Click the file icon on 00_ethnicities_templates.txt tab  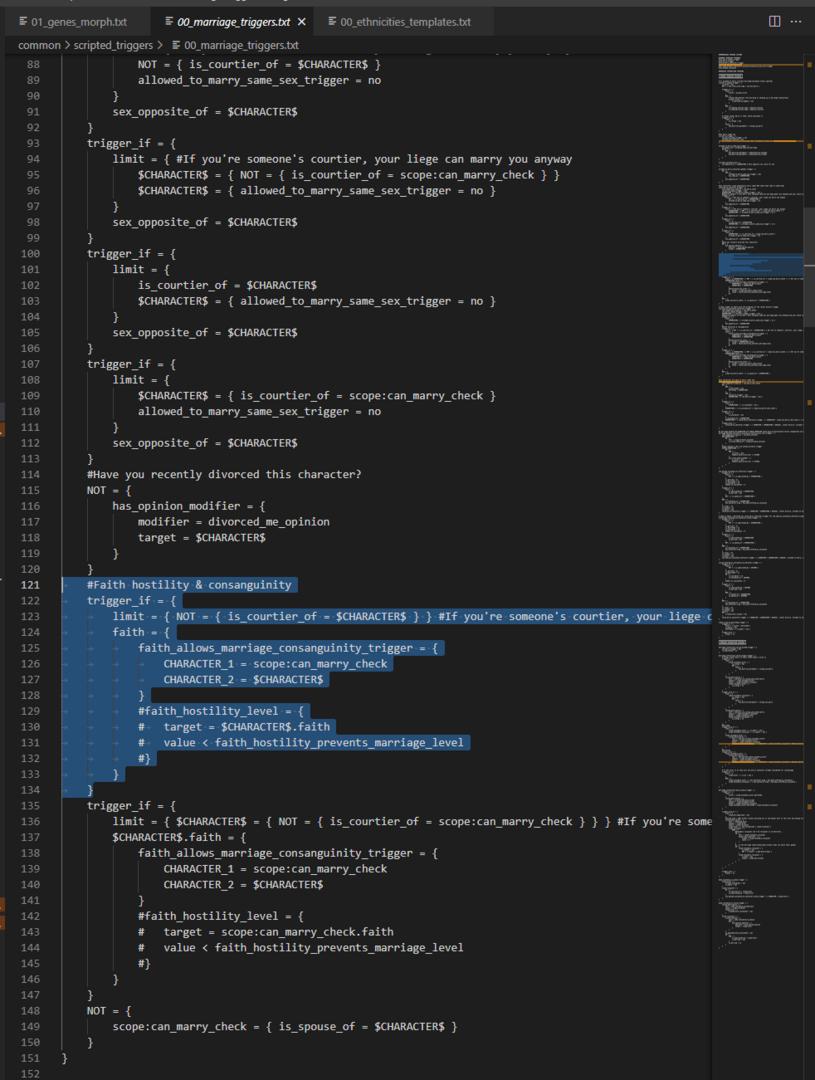pyautogui.click(x=332, y=21)
